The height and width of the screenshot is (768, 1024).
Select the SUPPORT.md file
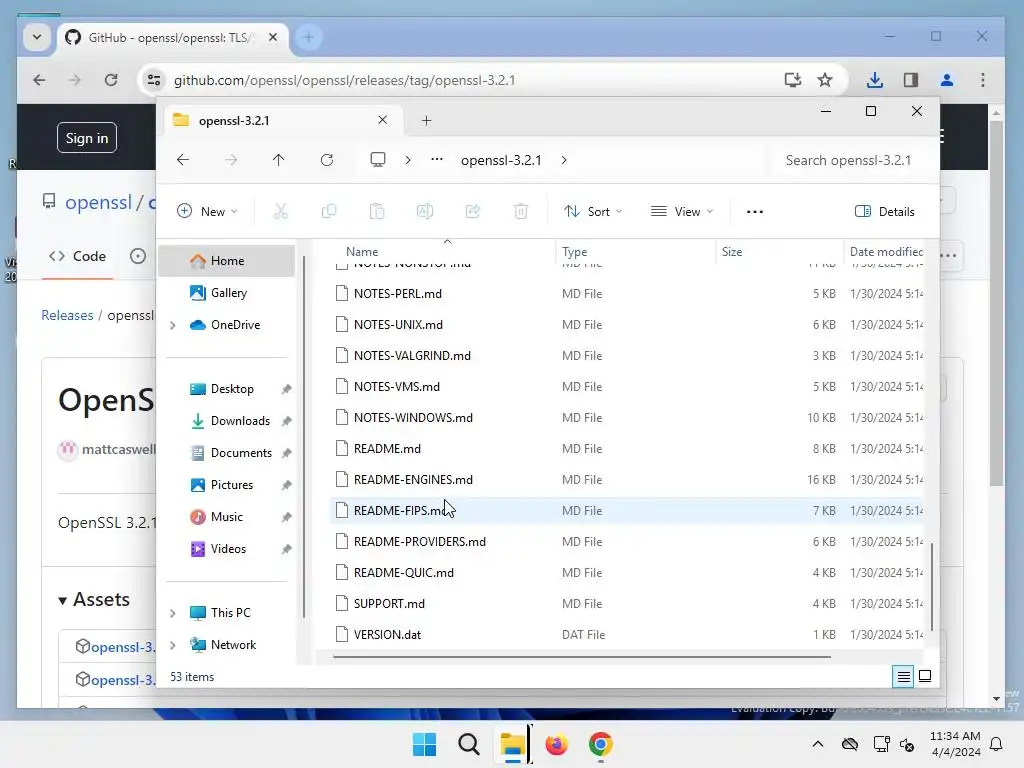pos(626,603)
